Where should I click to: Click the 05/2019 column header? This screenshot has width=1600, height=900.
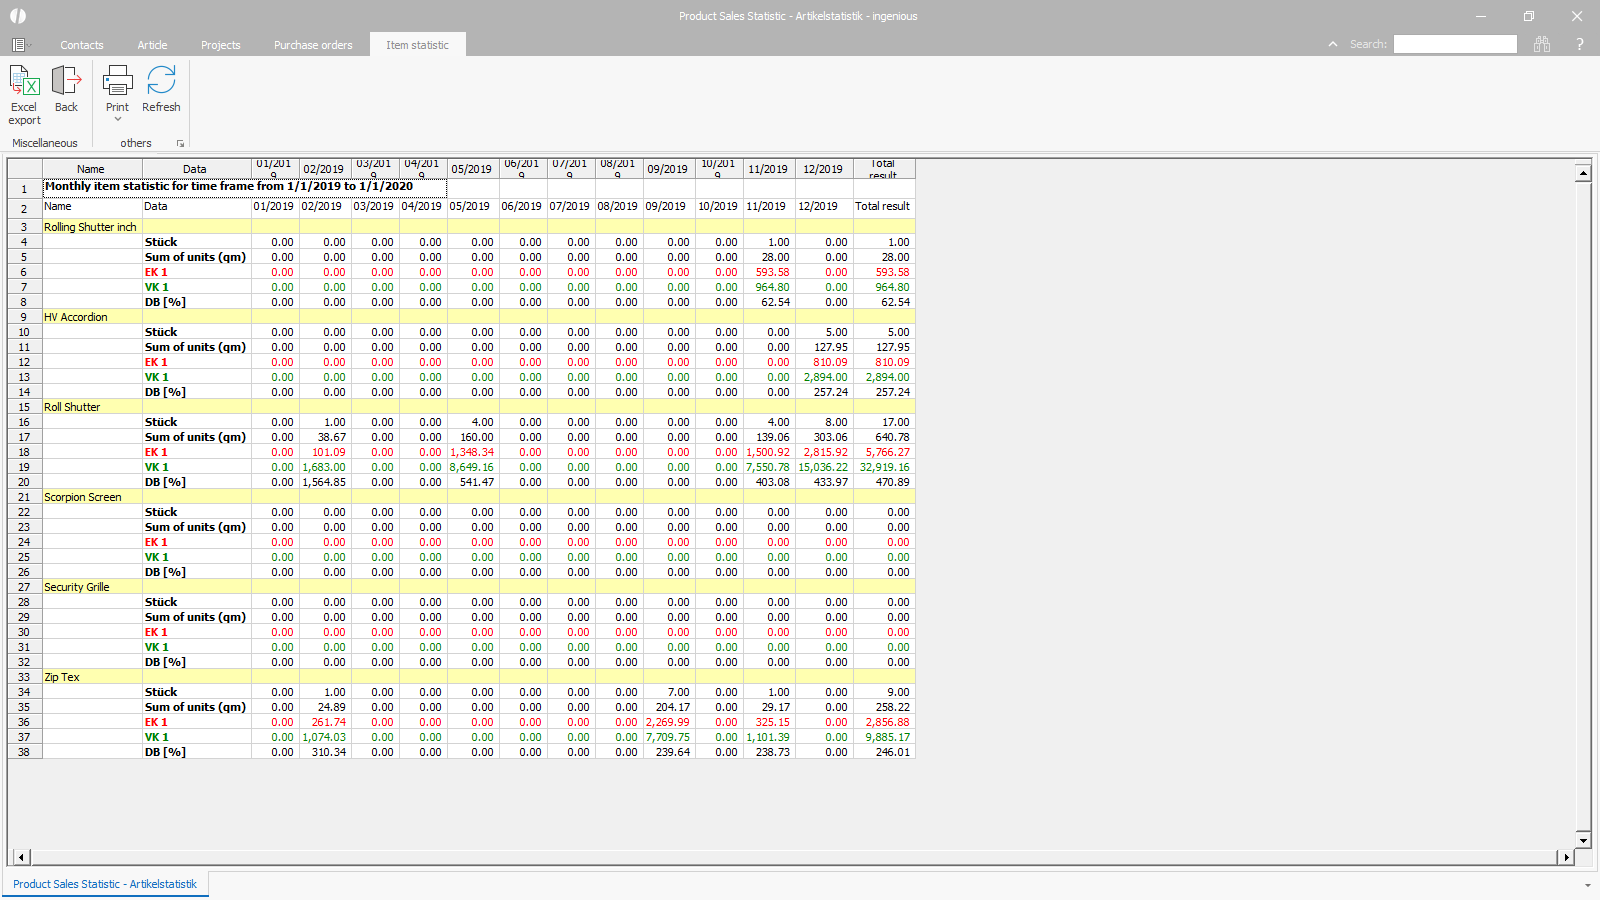(x=472, y=169)
